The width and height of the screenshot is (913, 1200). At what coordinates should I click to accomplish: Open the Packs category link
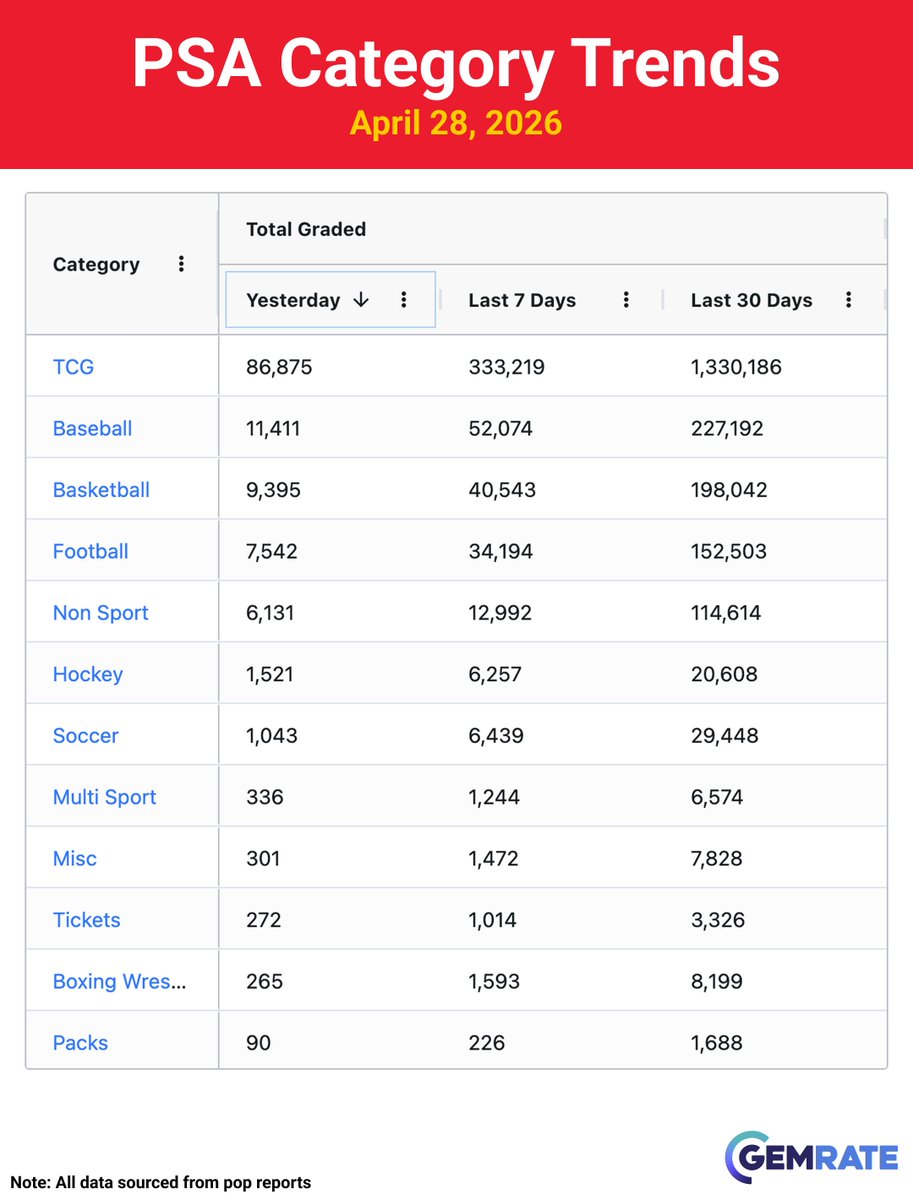[x=80, y=1043]
